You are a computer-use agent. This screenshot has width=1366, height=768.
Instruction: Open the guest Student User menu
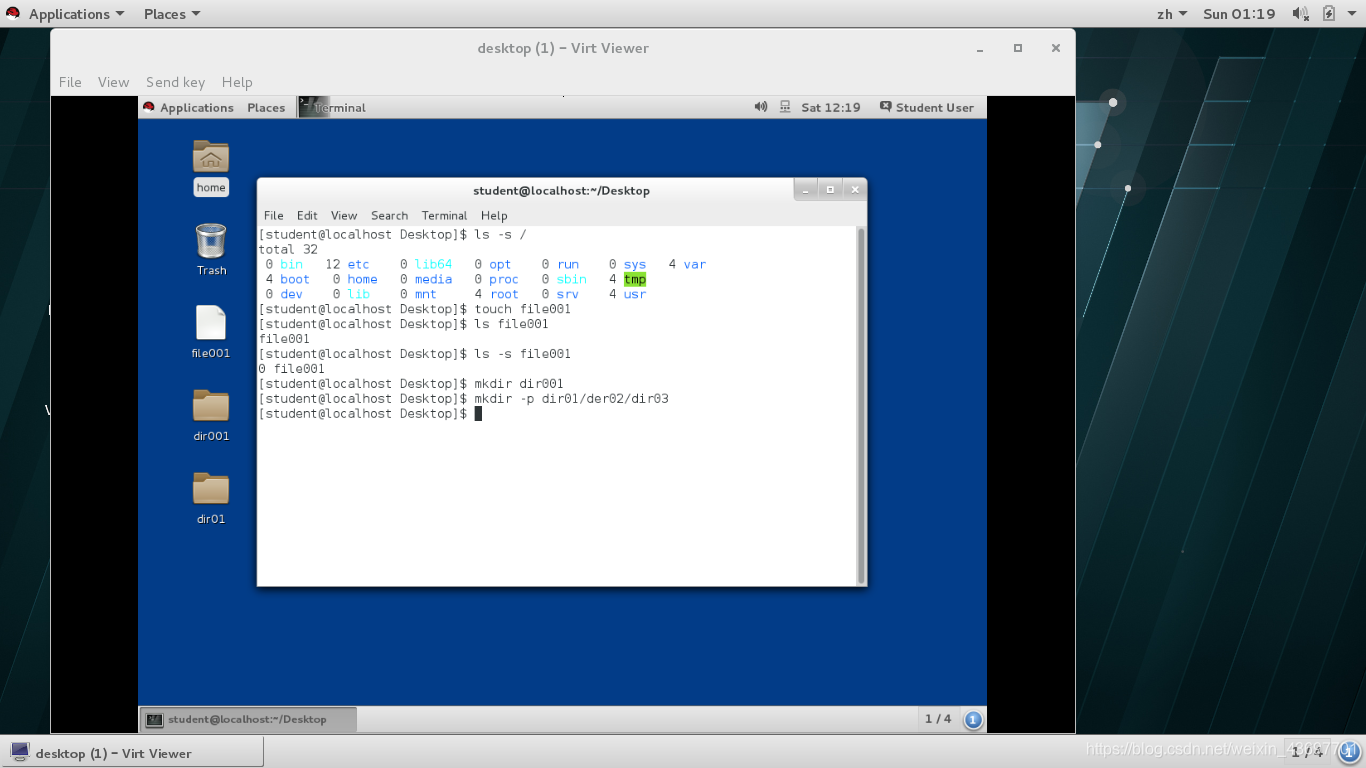927,107
